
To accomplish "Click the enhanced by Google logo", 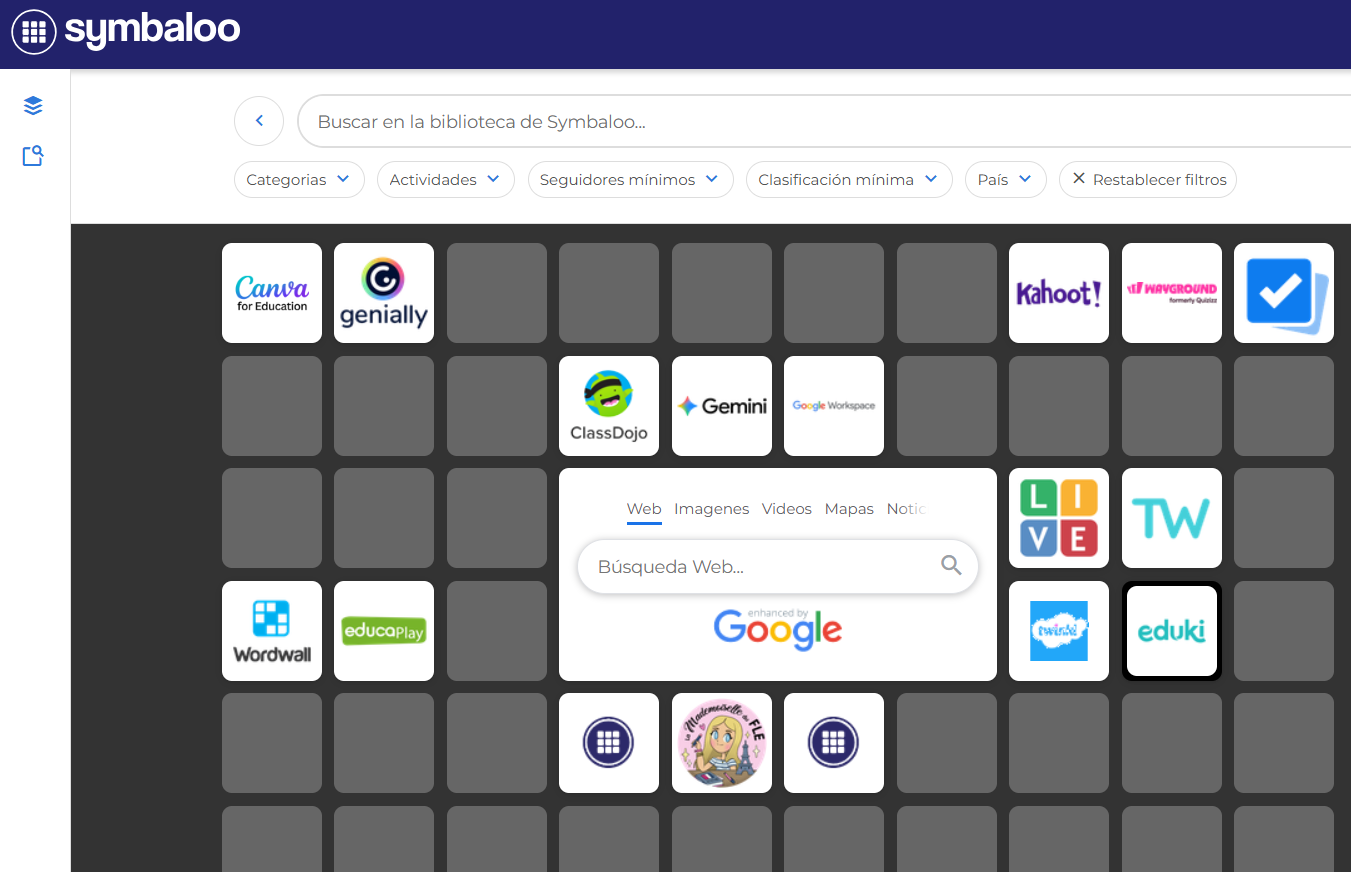I will coord(778,629).
